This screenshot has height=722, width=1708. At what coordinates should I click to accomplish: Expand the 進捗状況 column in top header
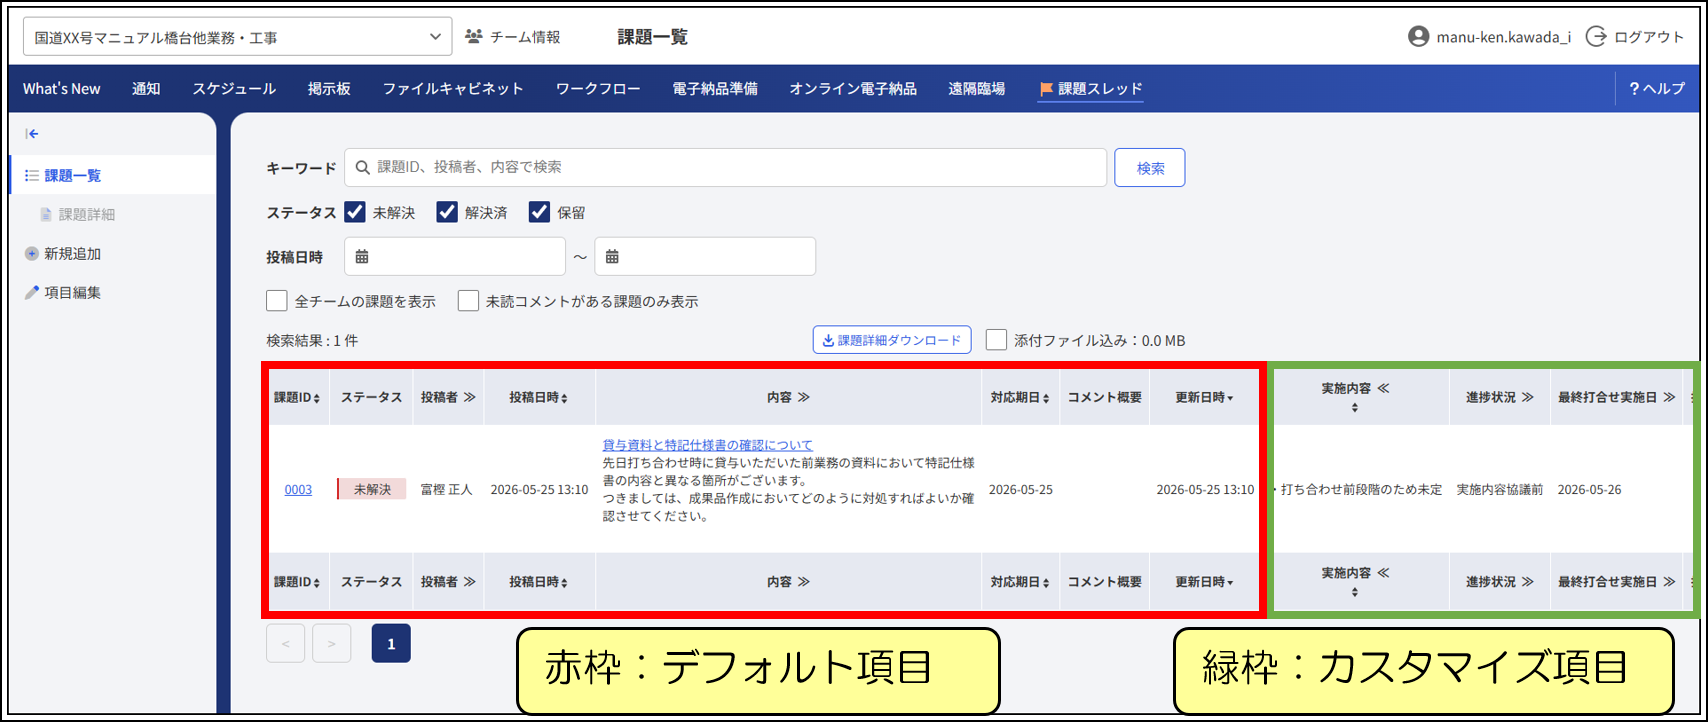(x=1527, y=398)
